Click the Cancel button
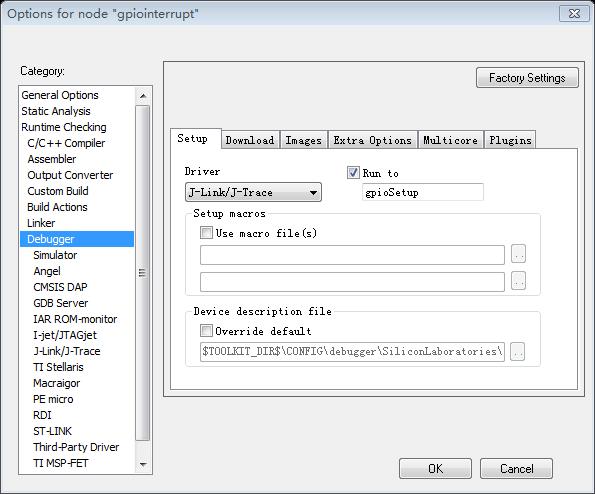 point(516,469)
